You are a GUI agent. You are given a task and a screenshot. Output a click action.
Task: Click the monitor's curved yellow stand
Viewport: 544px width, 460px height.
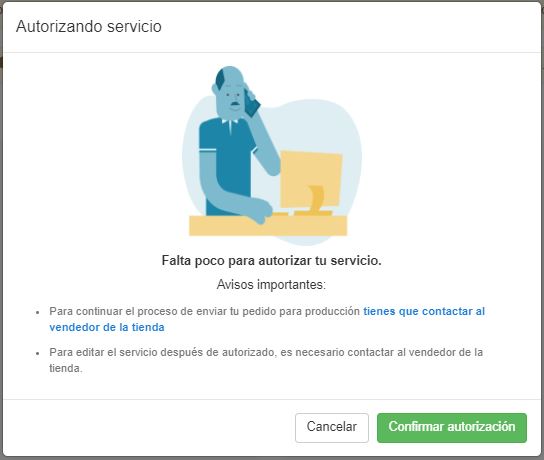pos(316,199)
